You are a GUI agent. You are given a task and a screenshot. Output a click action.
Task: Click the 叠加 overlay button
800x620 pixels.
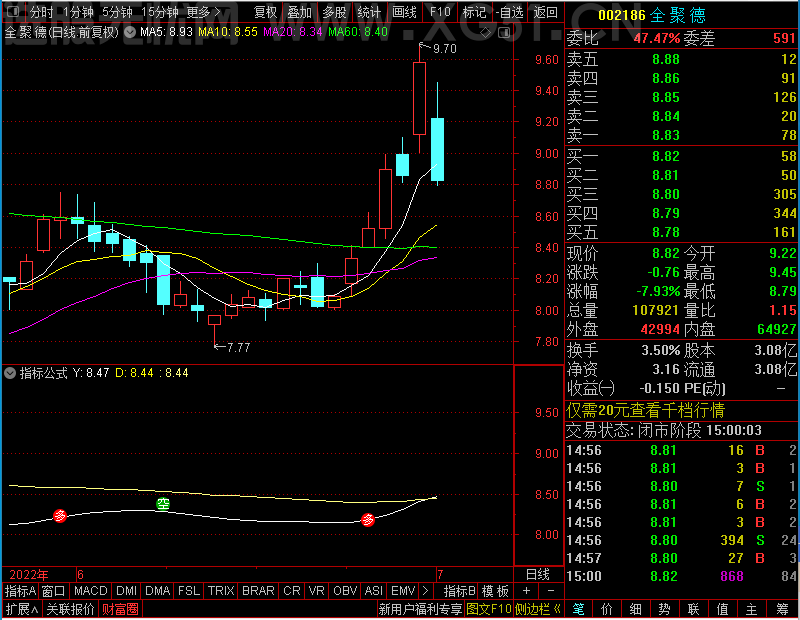(299, 12)
